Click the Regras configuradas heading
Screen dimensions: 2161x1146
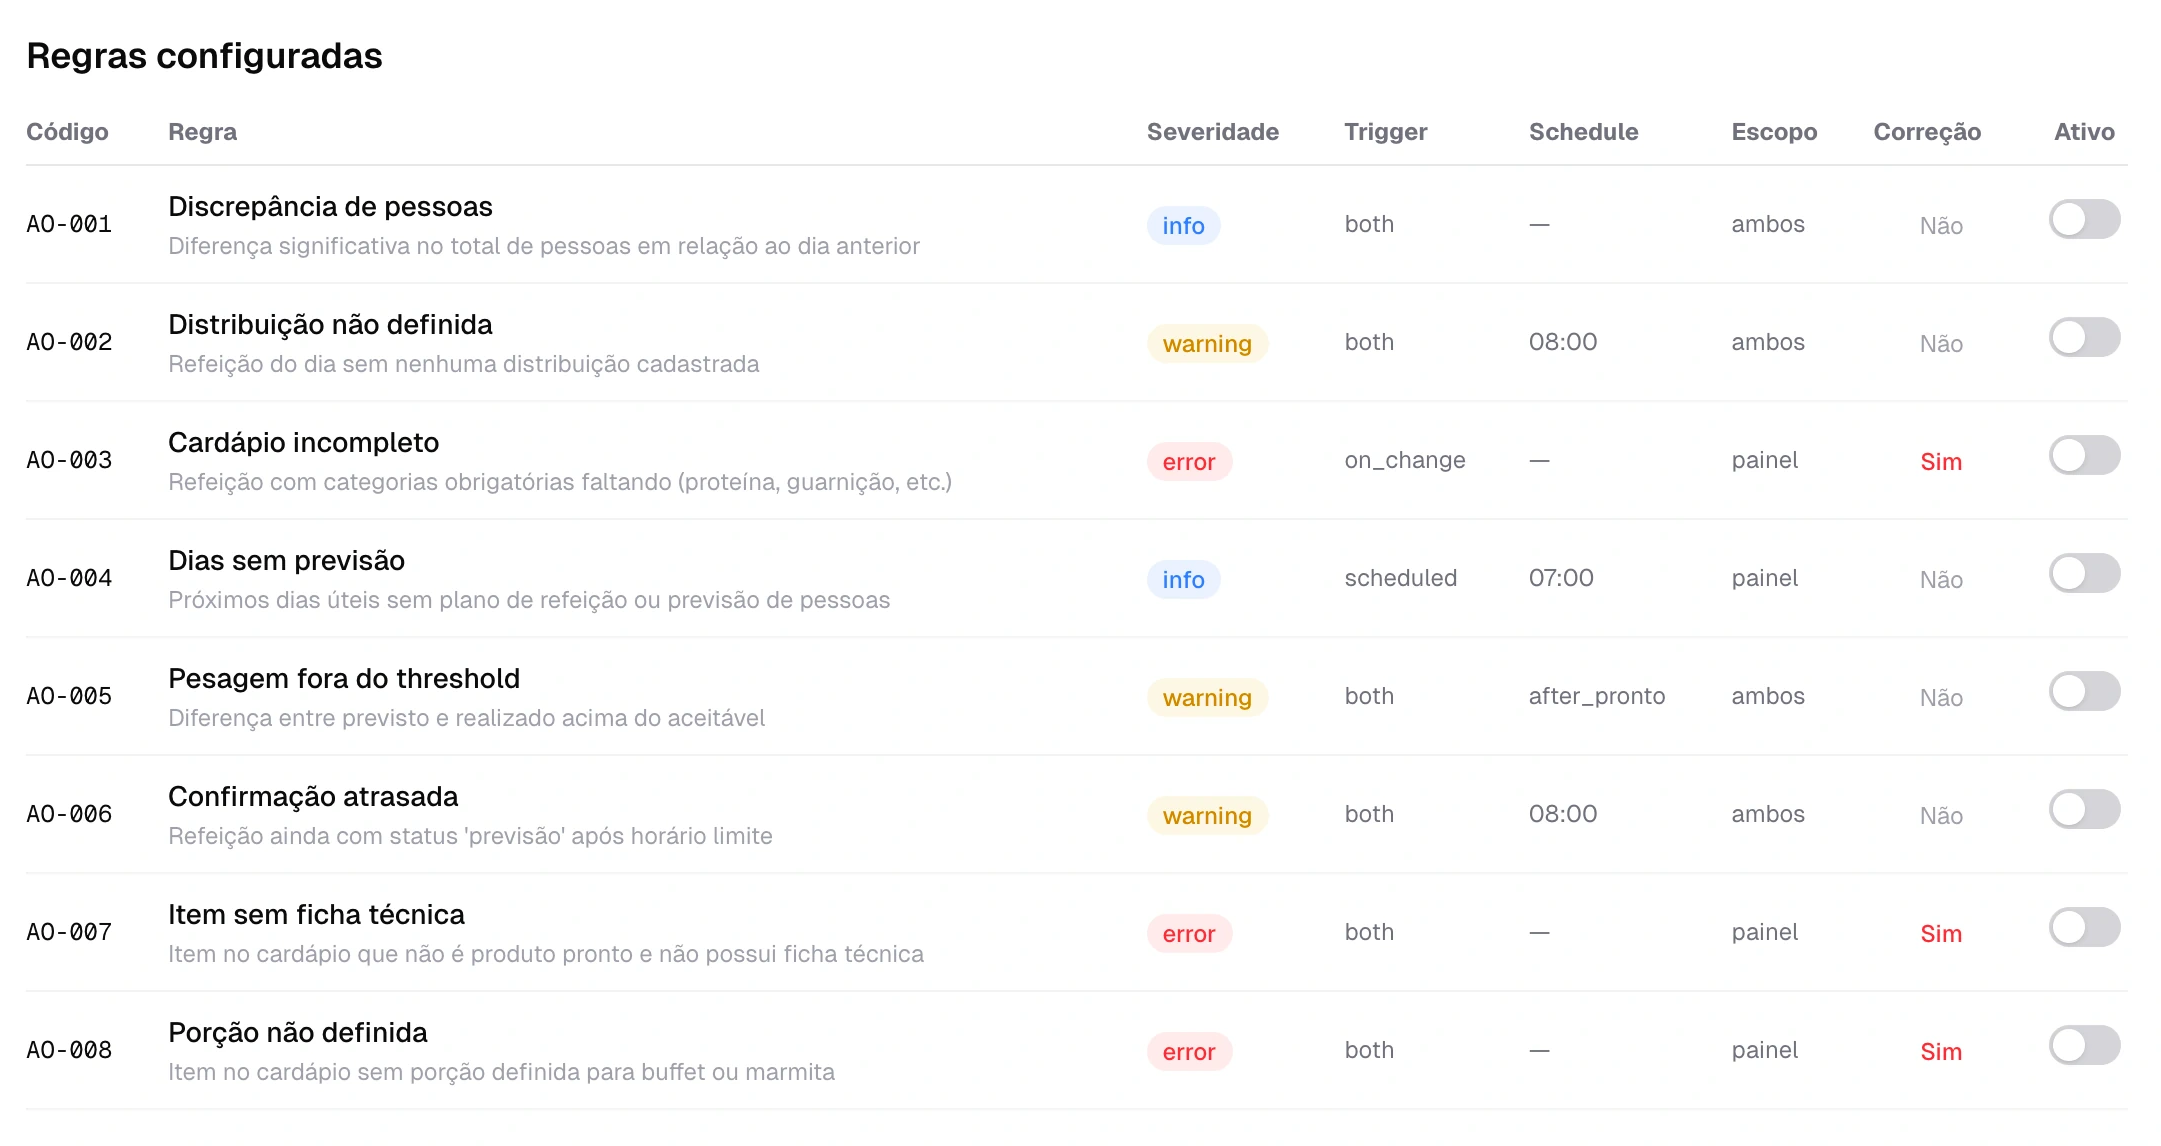click(204, 56)
